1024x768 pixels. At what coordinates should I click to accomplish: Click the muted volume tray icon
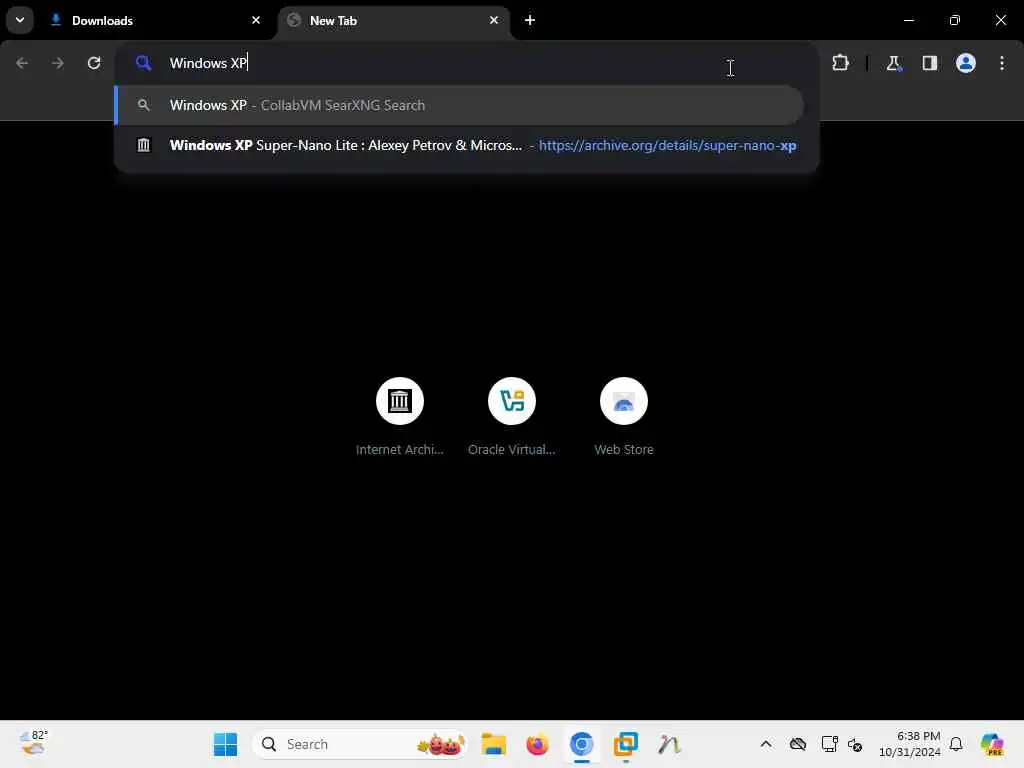855,744
